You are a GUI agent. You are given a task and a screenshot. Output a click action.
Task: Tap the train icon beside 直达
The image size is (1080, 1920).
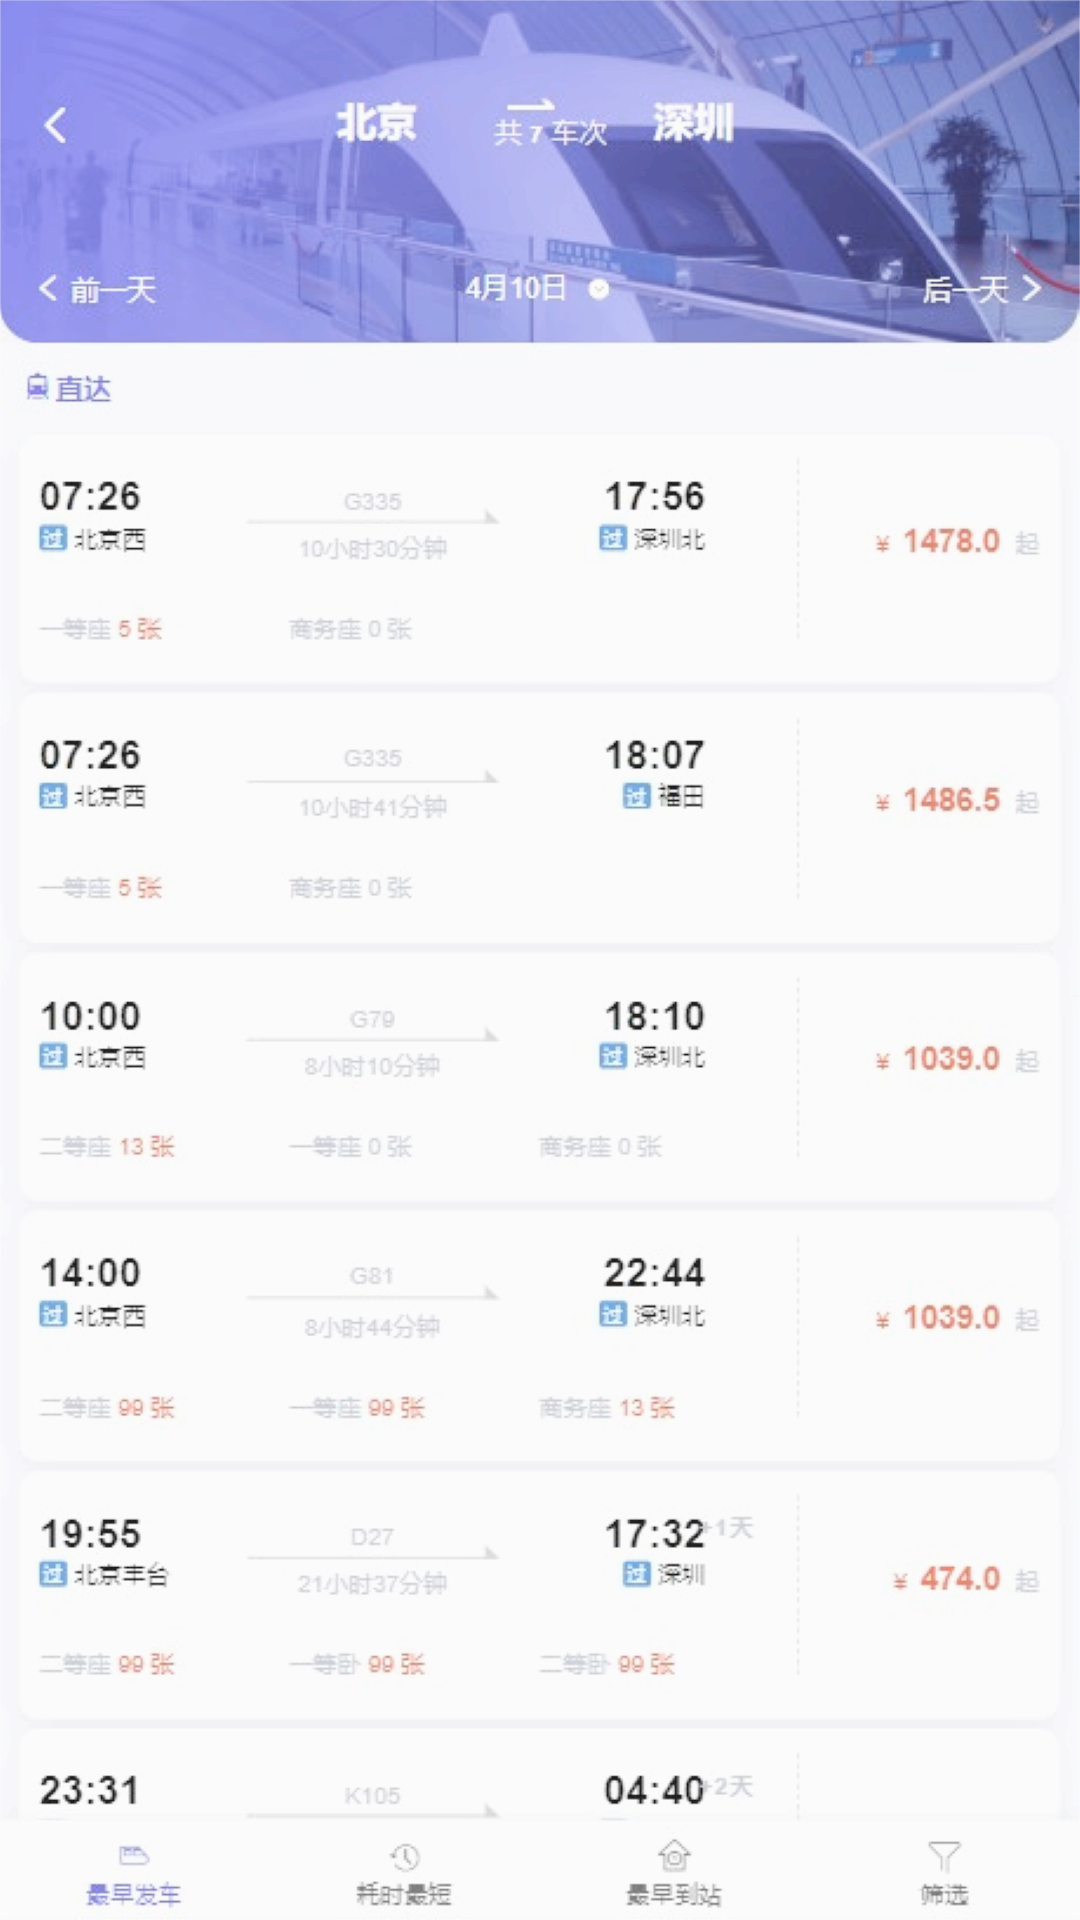click(37, 387)
